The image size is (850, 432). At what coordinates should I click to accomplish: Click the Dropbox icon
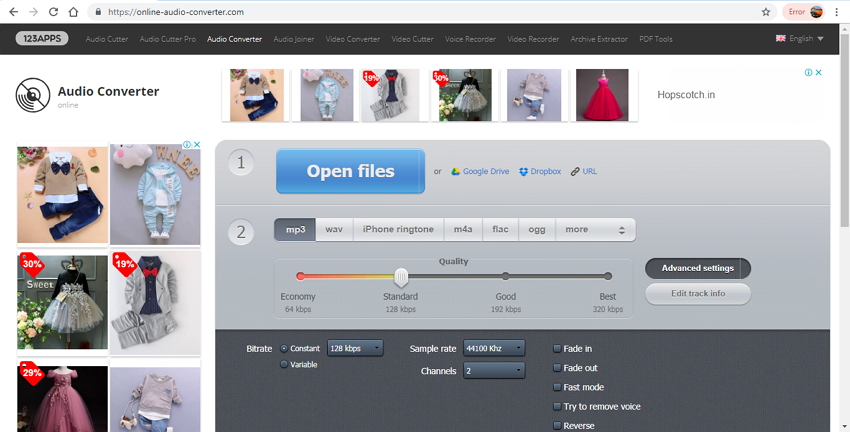pos(523,171)
